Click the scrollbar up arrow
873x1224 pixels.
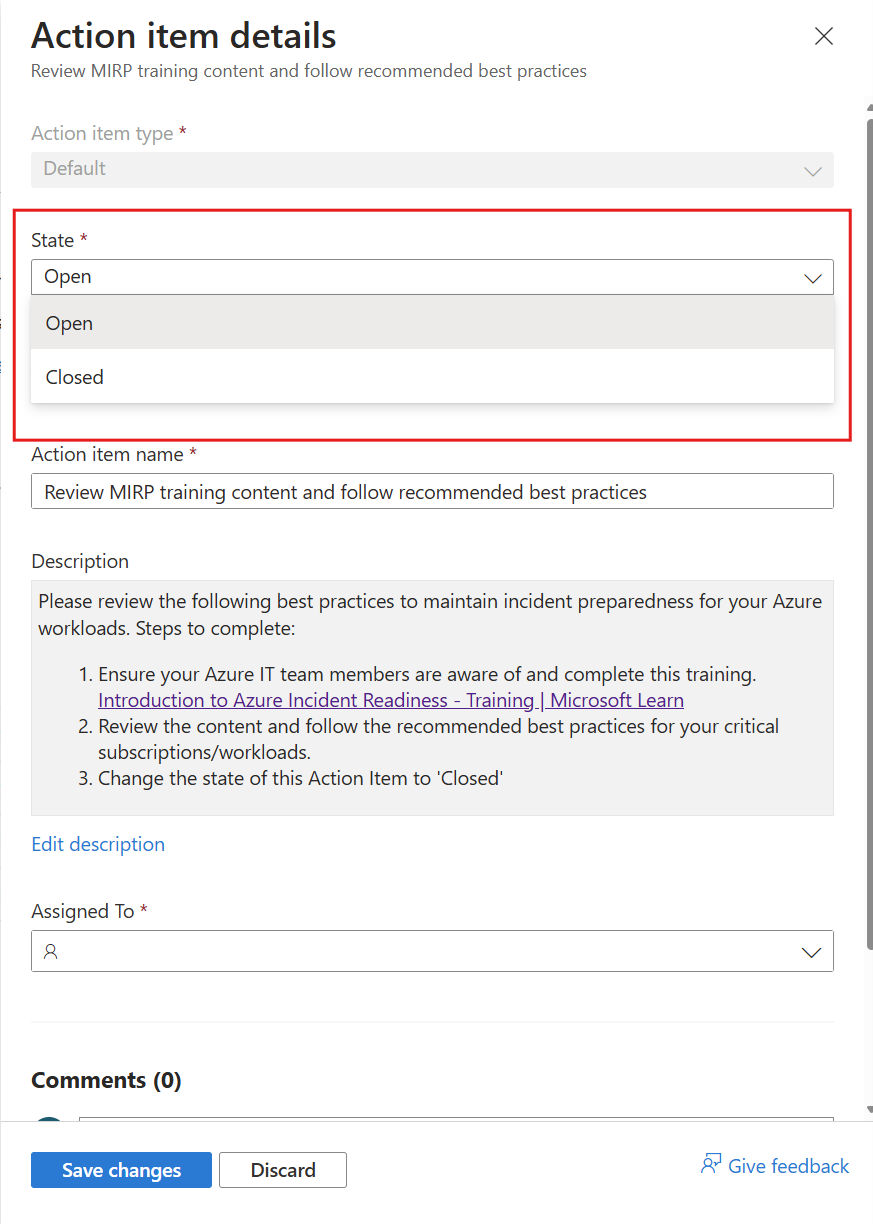869,108
